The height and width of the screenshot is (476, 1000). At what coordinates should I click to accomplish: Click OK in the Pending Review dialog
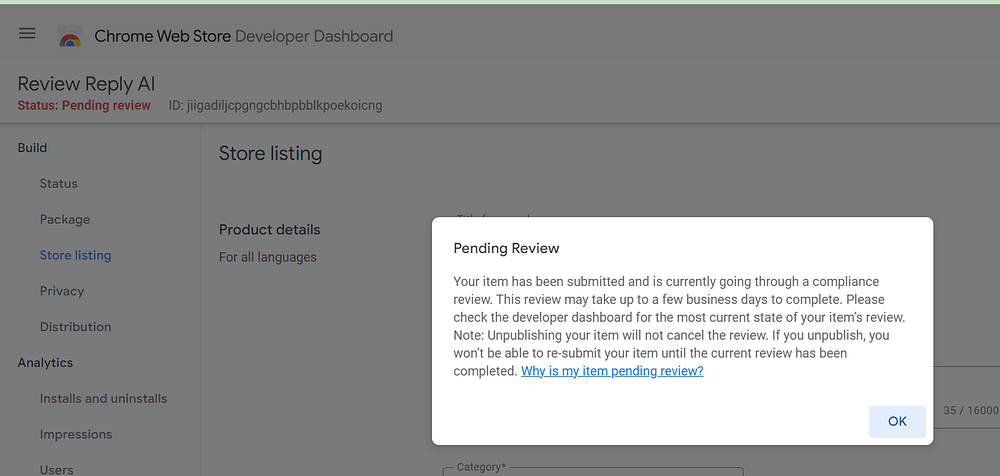[897, 421]
